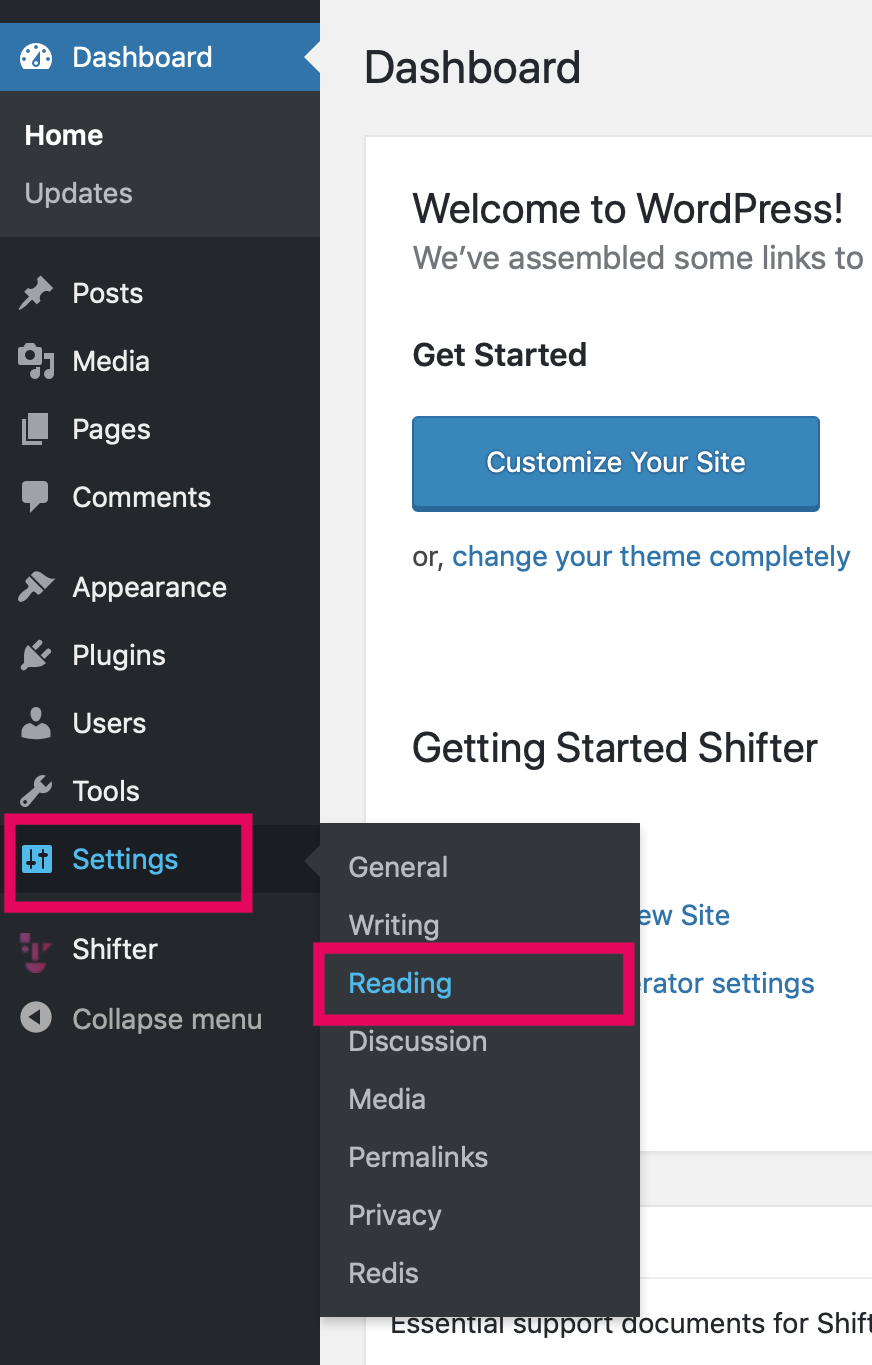Click the Tools wrench icon

[x=36, y=791]
